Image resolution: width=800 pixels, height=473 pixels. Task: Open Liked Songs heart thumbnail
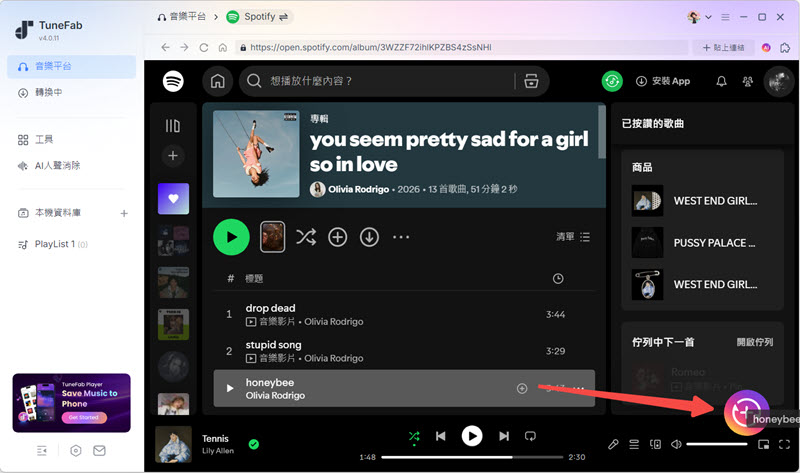point(173,198)
